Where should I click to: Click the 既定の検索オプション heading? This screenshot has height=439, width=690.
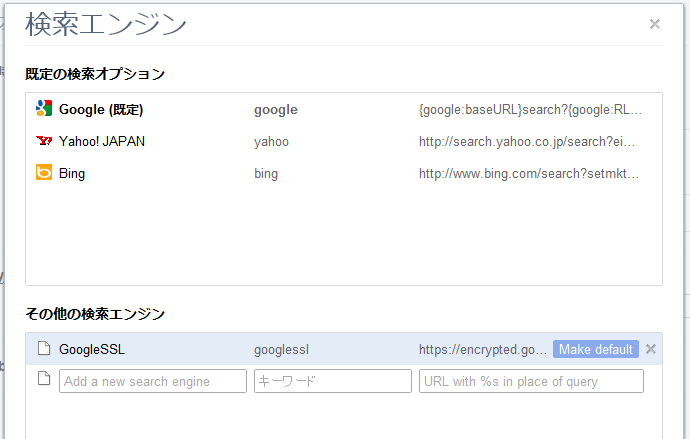coord(95,74)
